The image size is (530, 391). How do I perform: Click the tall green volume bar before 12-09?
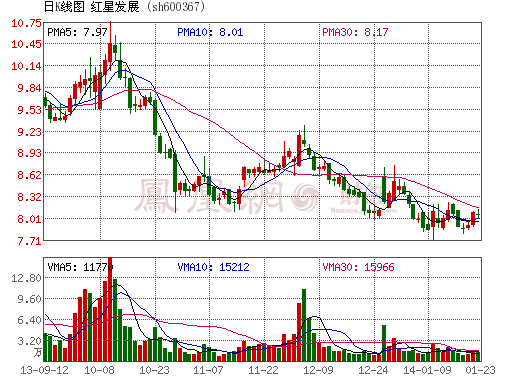click(x=304, y=325)
